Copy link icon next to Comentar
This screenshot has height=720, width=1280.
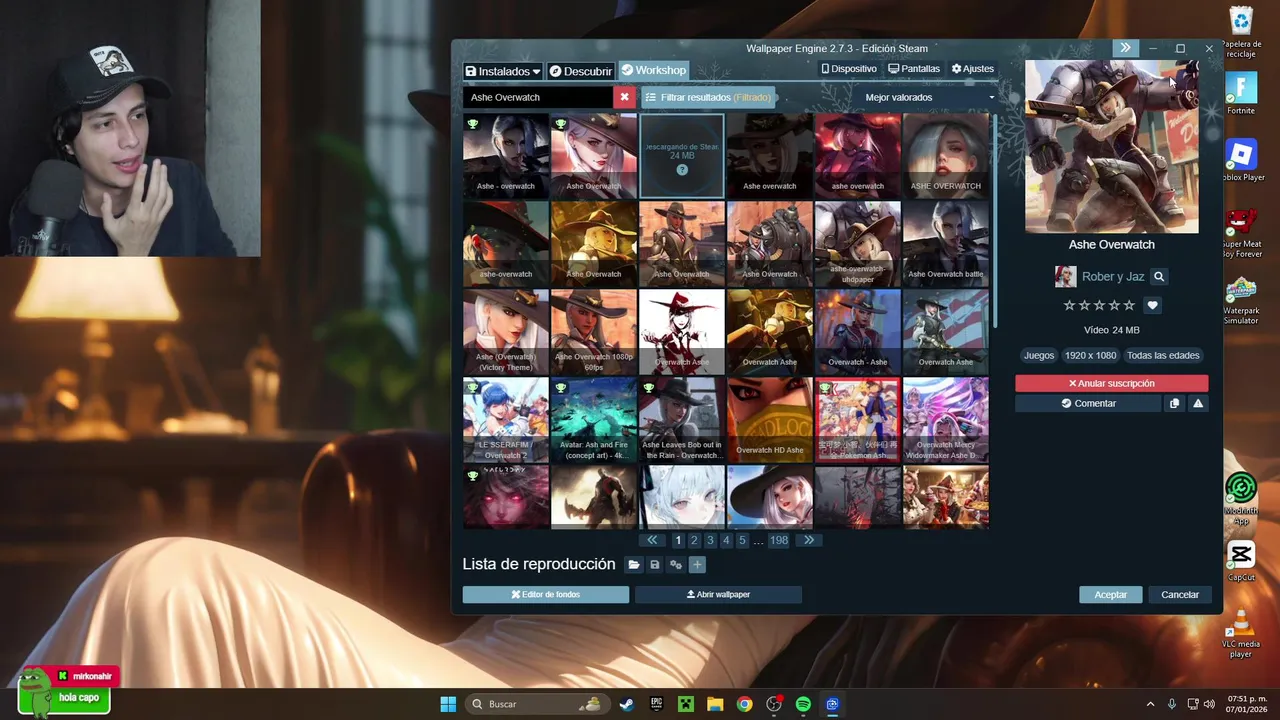1174,403
